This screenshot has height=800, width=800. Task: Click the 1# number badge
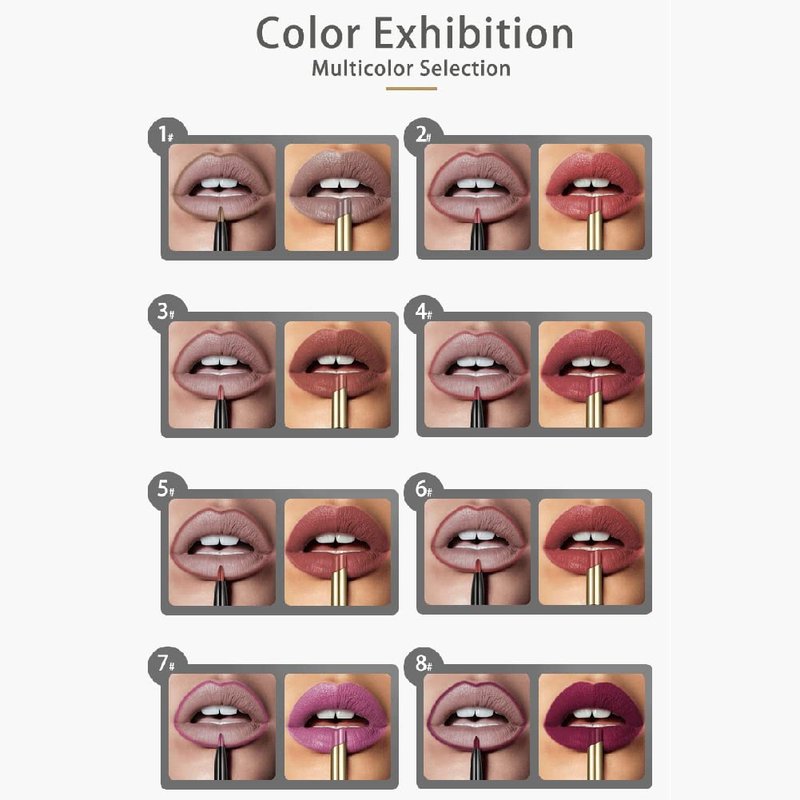pos(167,135)
